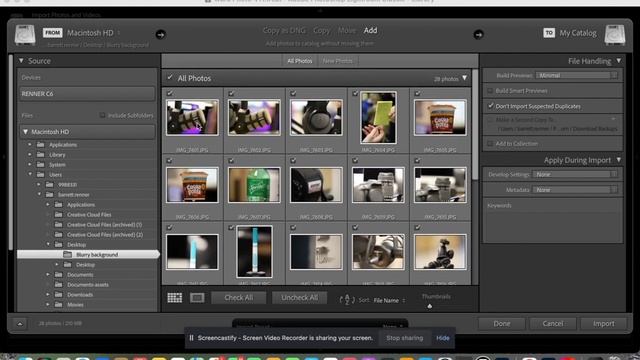Select the RENNER C6 device
The height and width of the screenshot is (360, 640).
tap(87, 93)
